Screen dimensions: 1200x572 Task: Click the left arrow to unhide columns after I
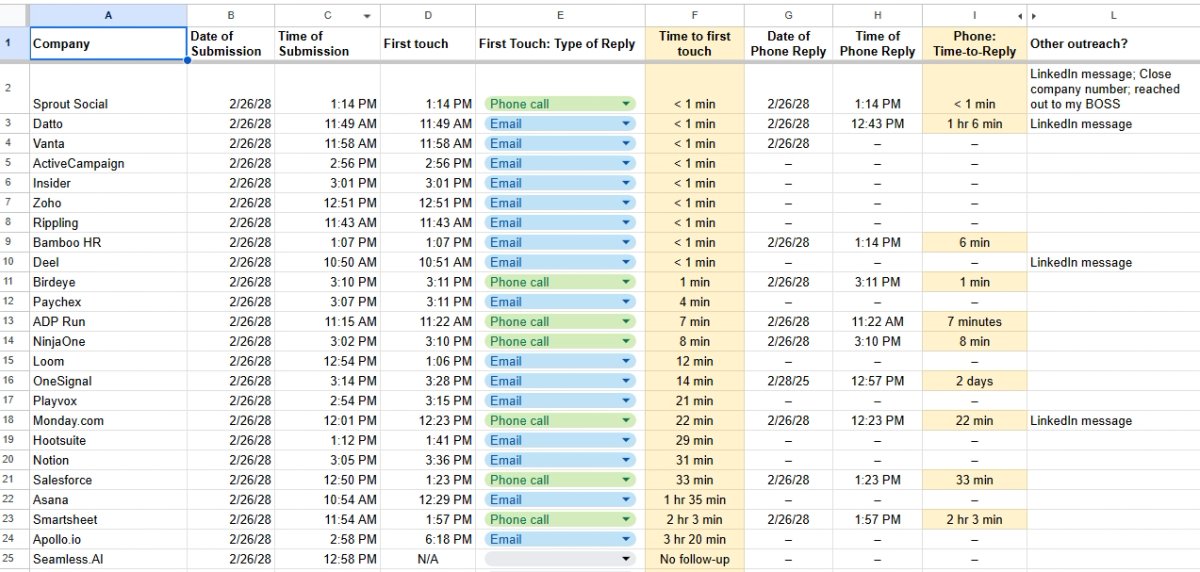coord(1020,16)
